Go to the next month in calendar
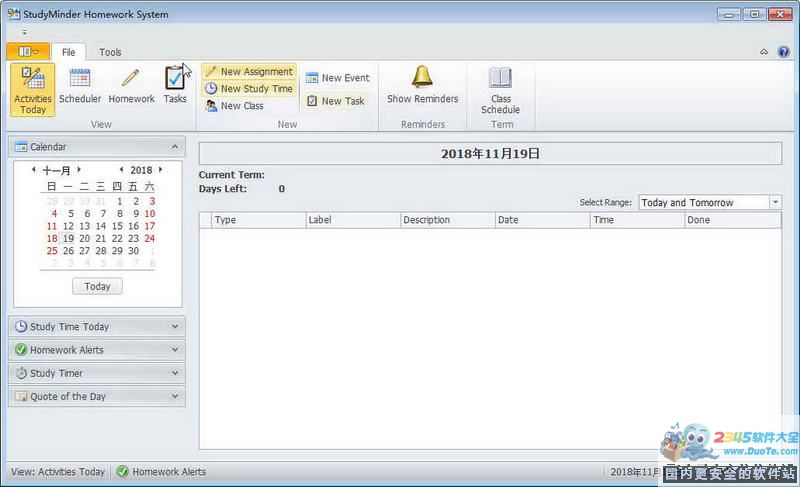The width and height of the screenshot is (800, 487). pos(79,169)
